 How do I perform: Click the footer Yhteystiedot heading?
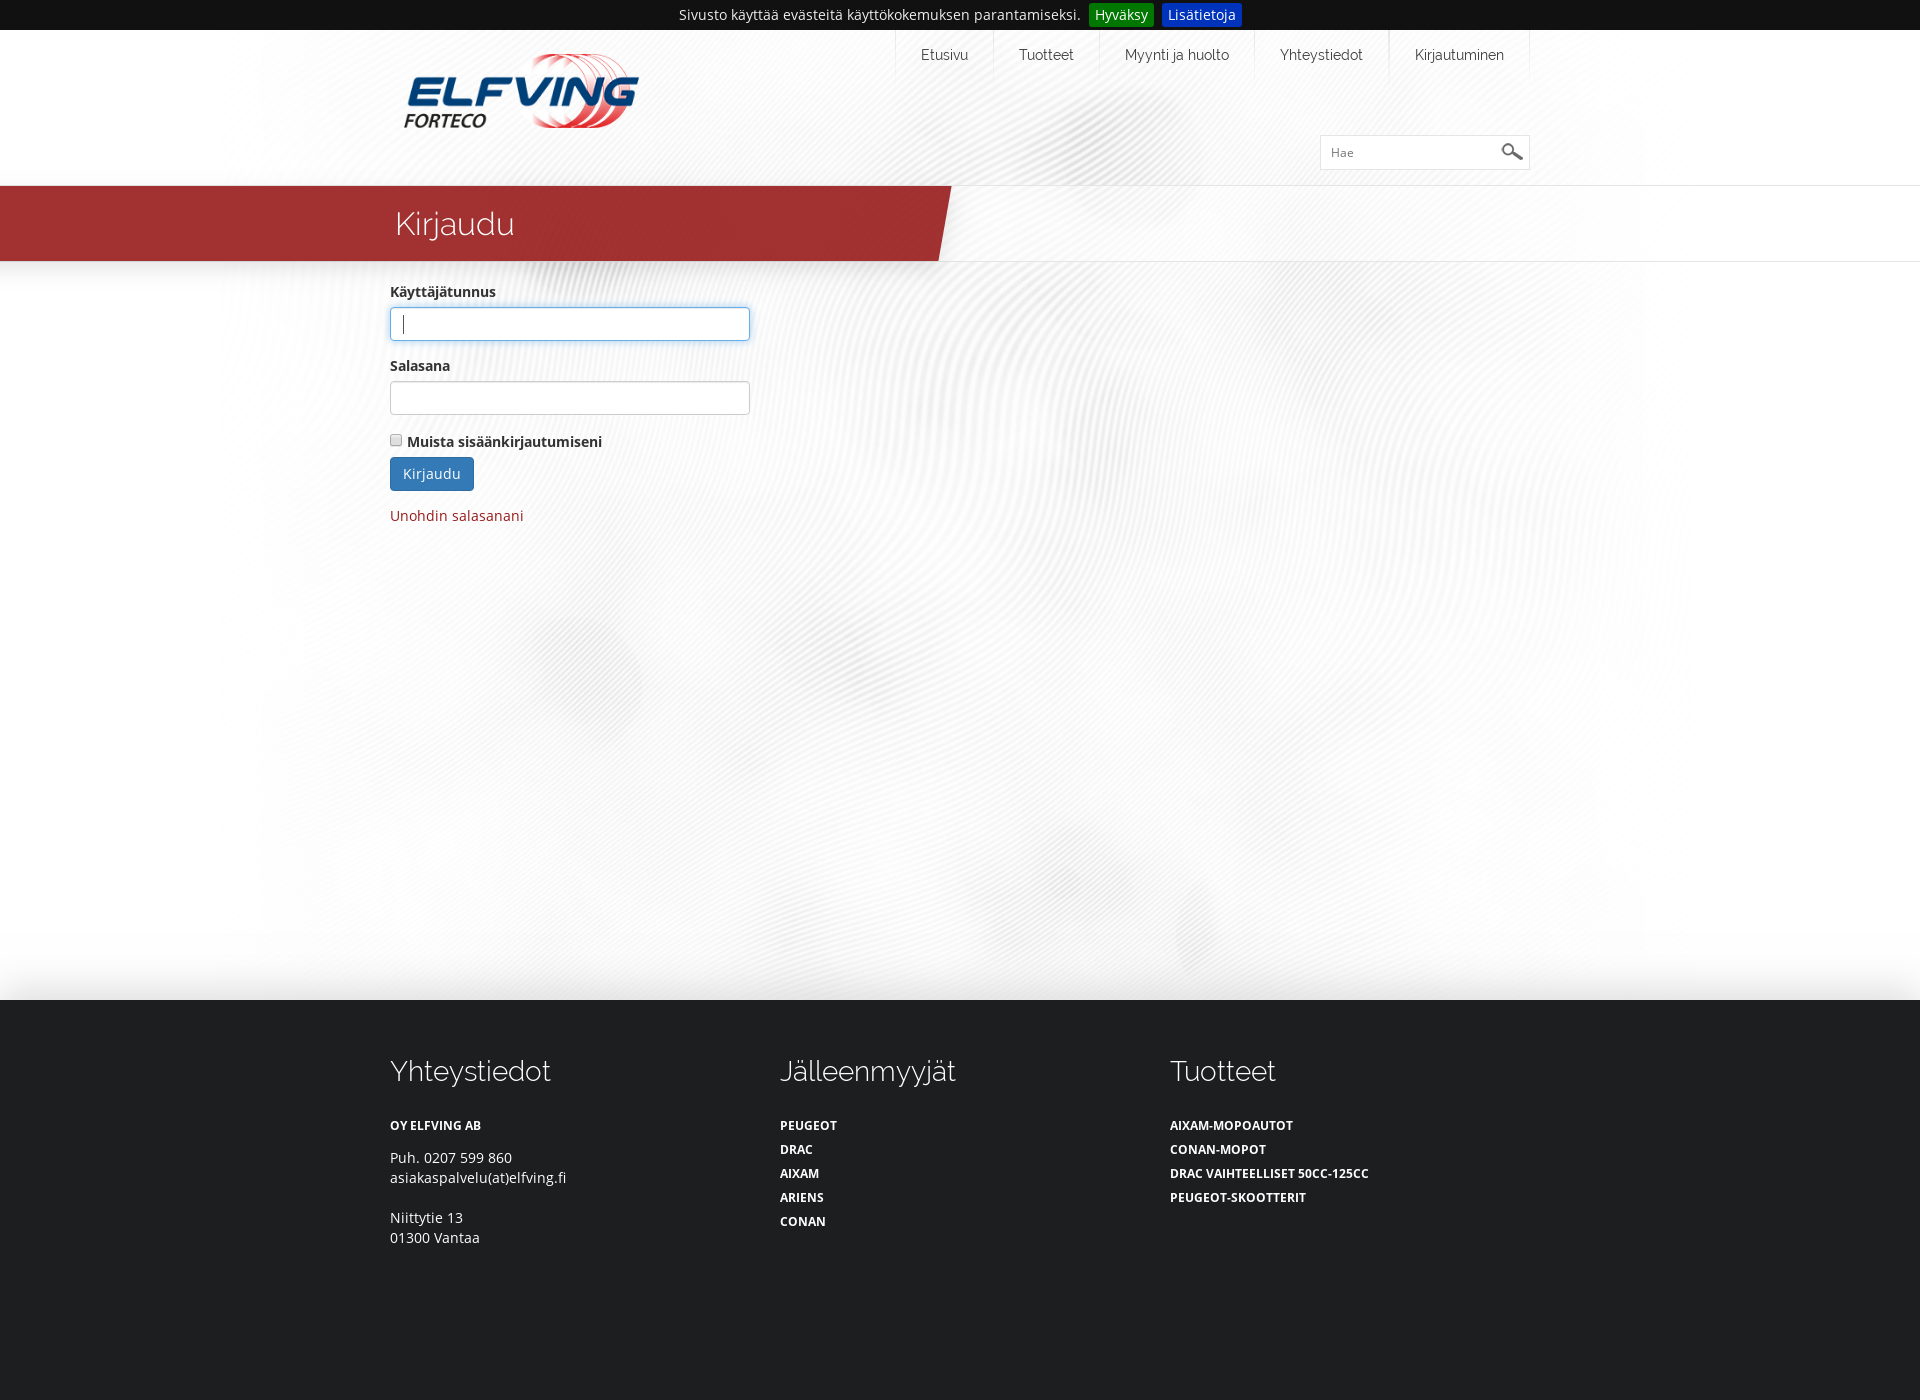pyautogui.click(x=470, y=1072)
